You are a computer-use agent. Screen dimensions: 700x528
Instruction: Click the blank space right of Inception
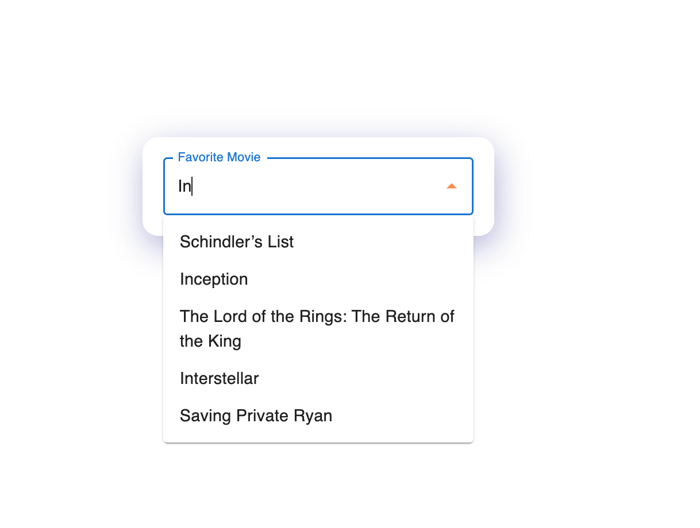(359, 279)
